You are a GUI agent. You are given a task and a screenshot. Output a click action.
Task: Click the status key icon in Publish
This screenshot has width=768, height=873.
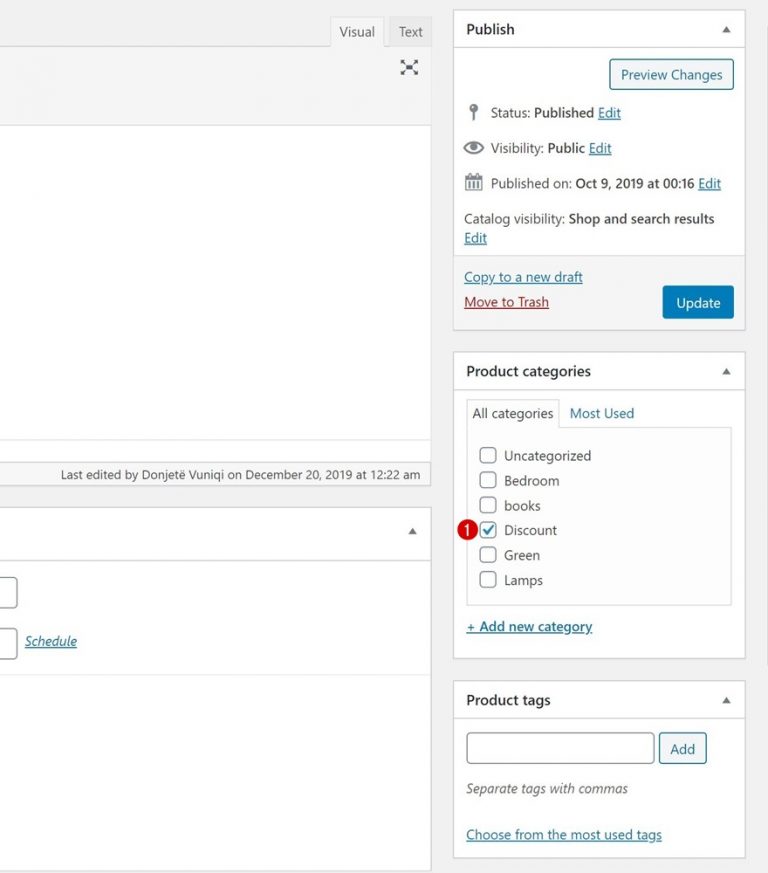(x=474, y=113)
